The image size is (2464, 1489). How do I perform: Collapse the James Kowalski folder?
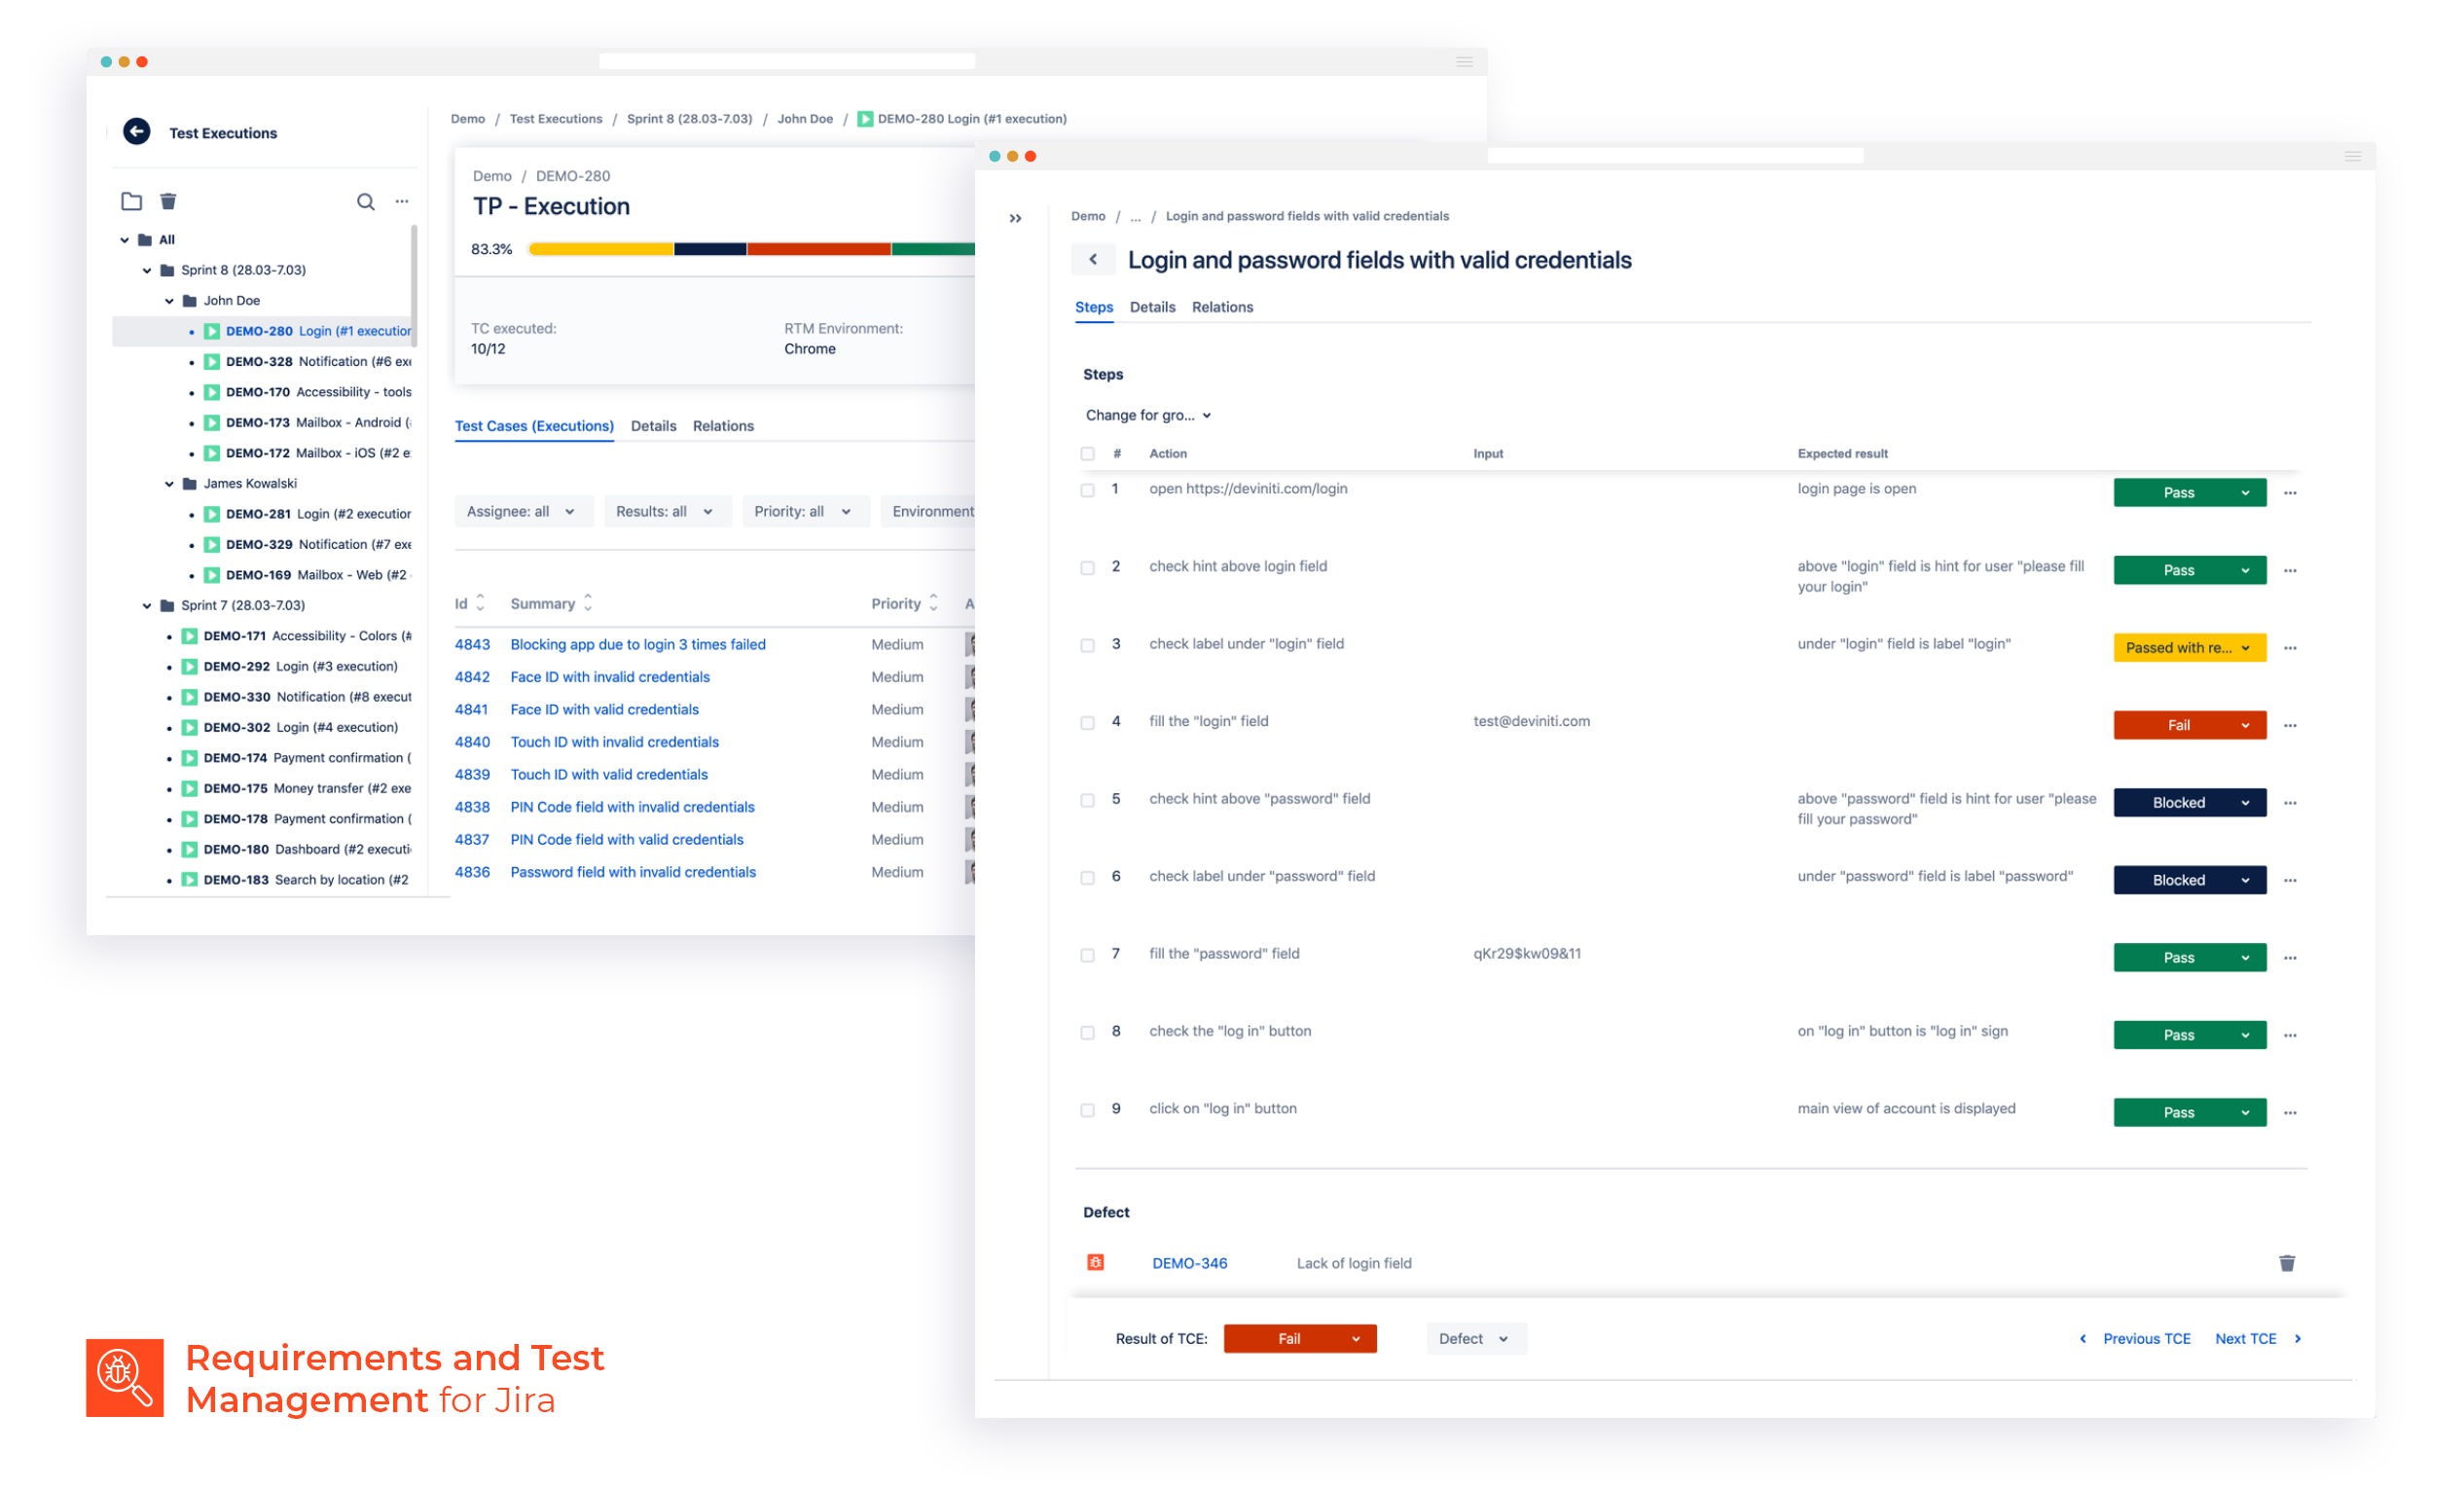tap(169, 484)
